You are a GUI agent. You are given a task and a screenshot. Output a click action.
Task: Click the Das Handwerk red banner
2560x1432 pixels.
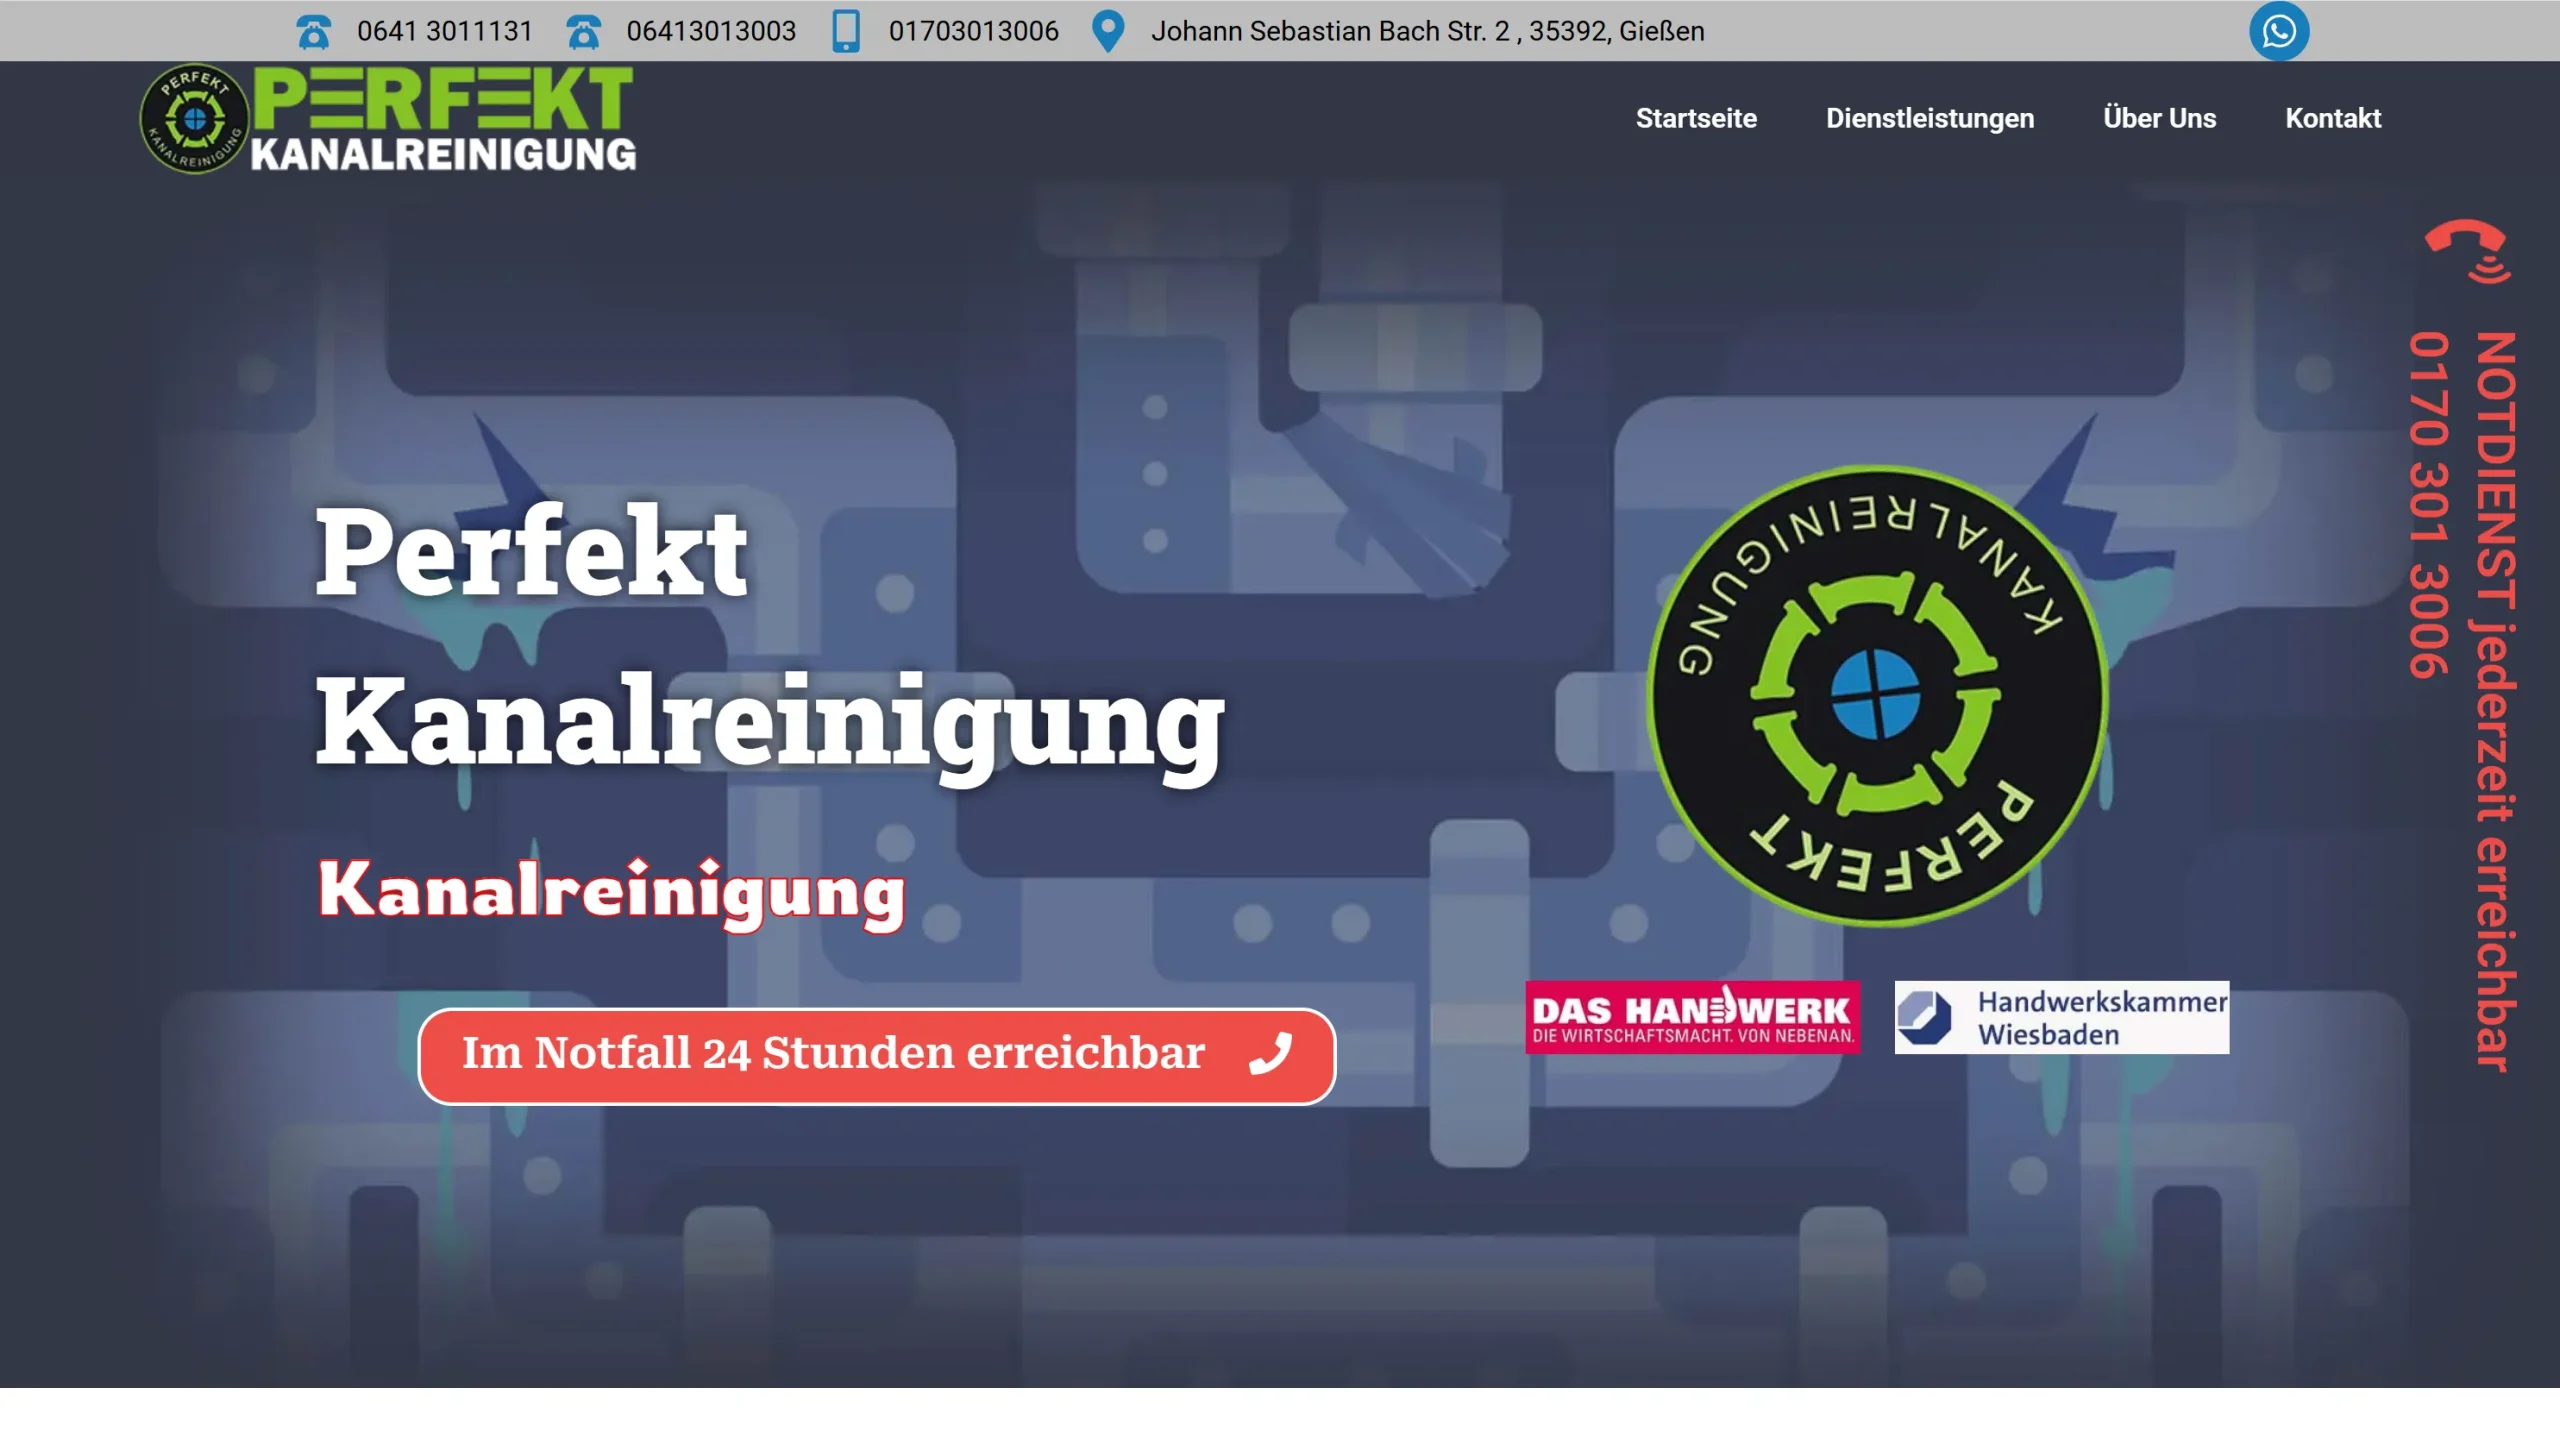(1692, 1017)
